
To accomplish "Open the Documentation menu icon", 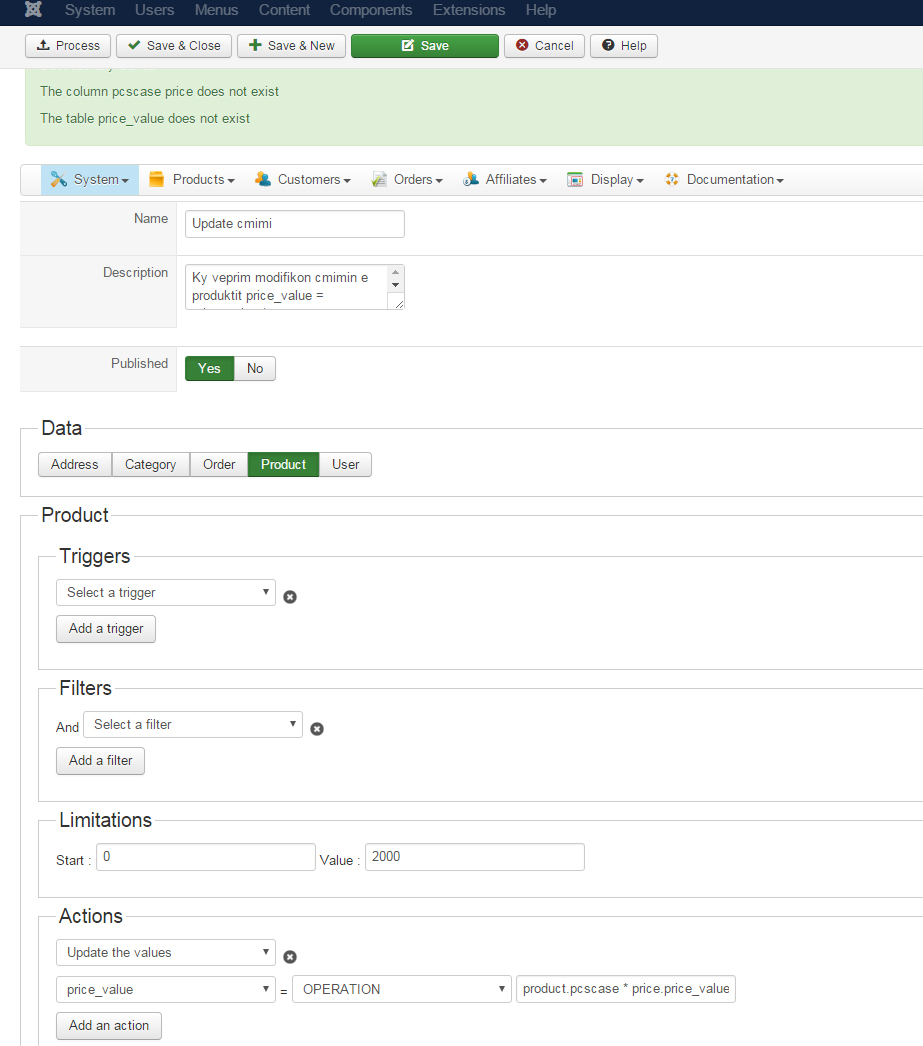I will 672,180.
